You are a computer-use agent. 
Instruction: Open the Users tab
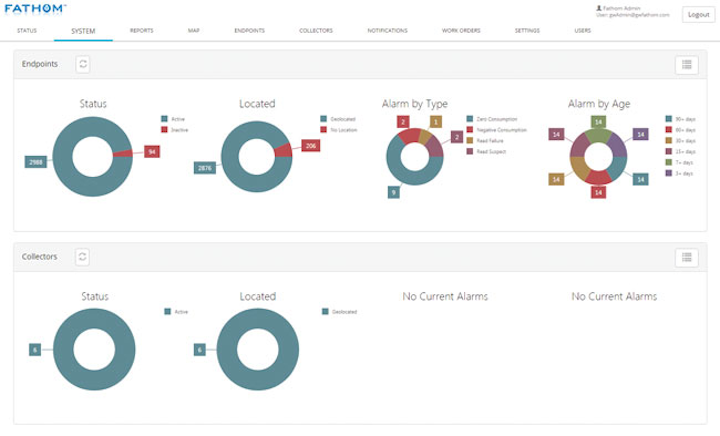coord(583,31)
